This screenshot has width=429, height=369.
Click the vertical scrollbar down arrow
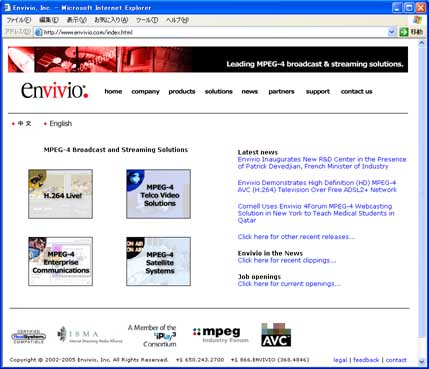click(x=422, y=361)
